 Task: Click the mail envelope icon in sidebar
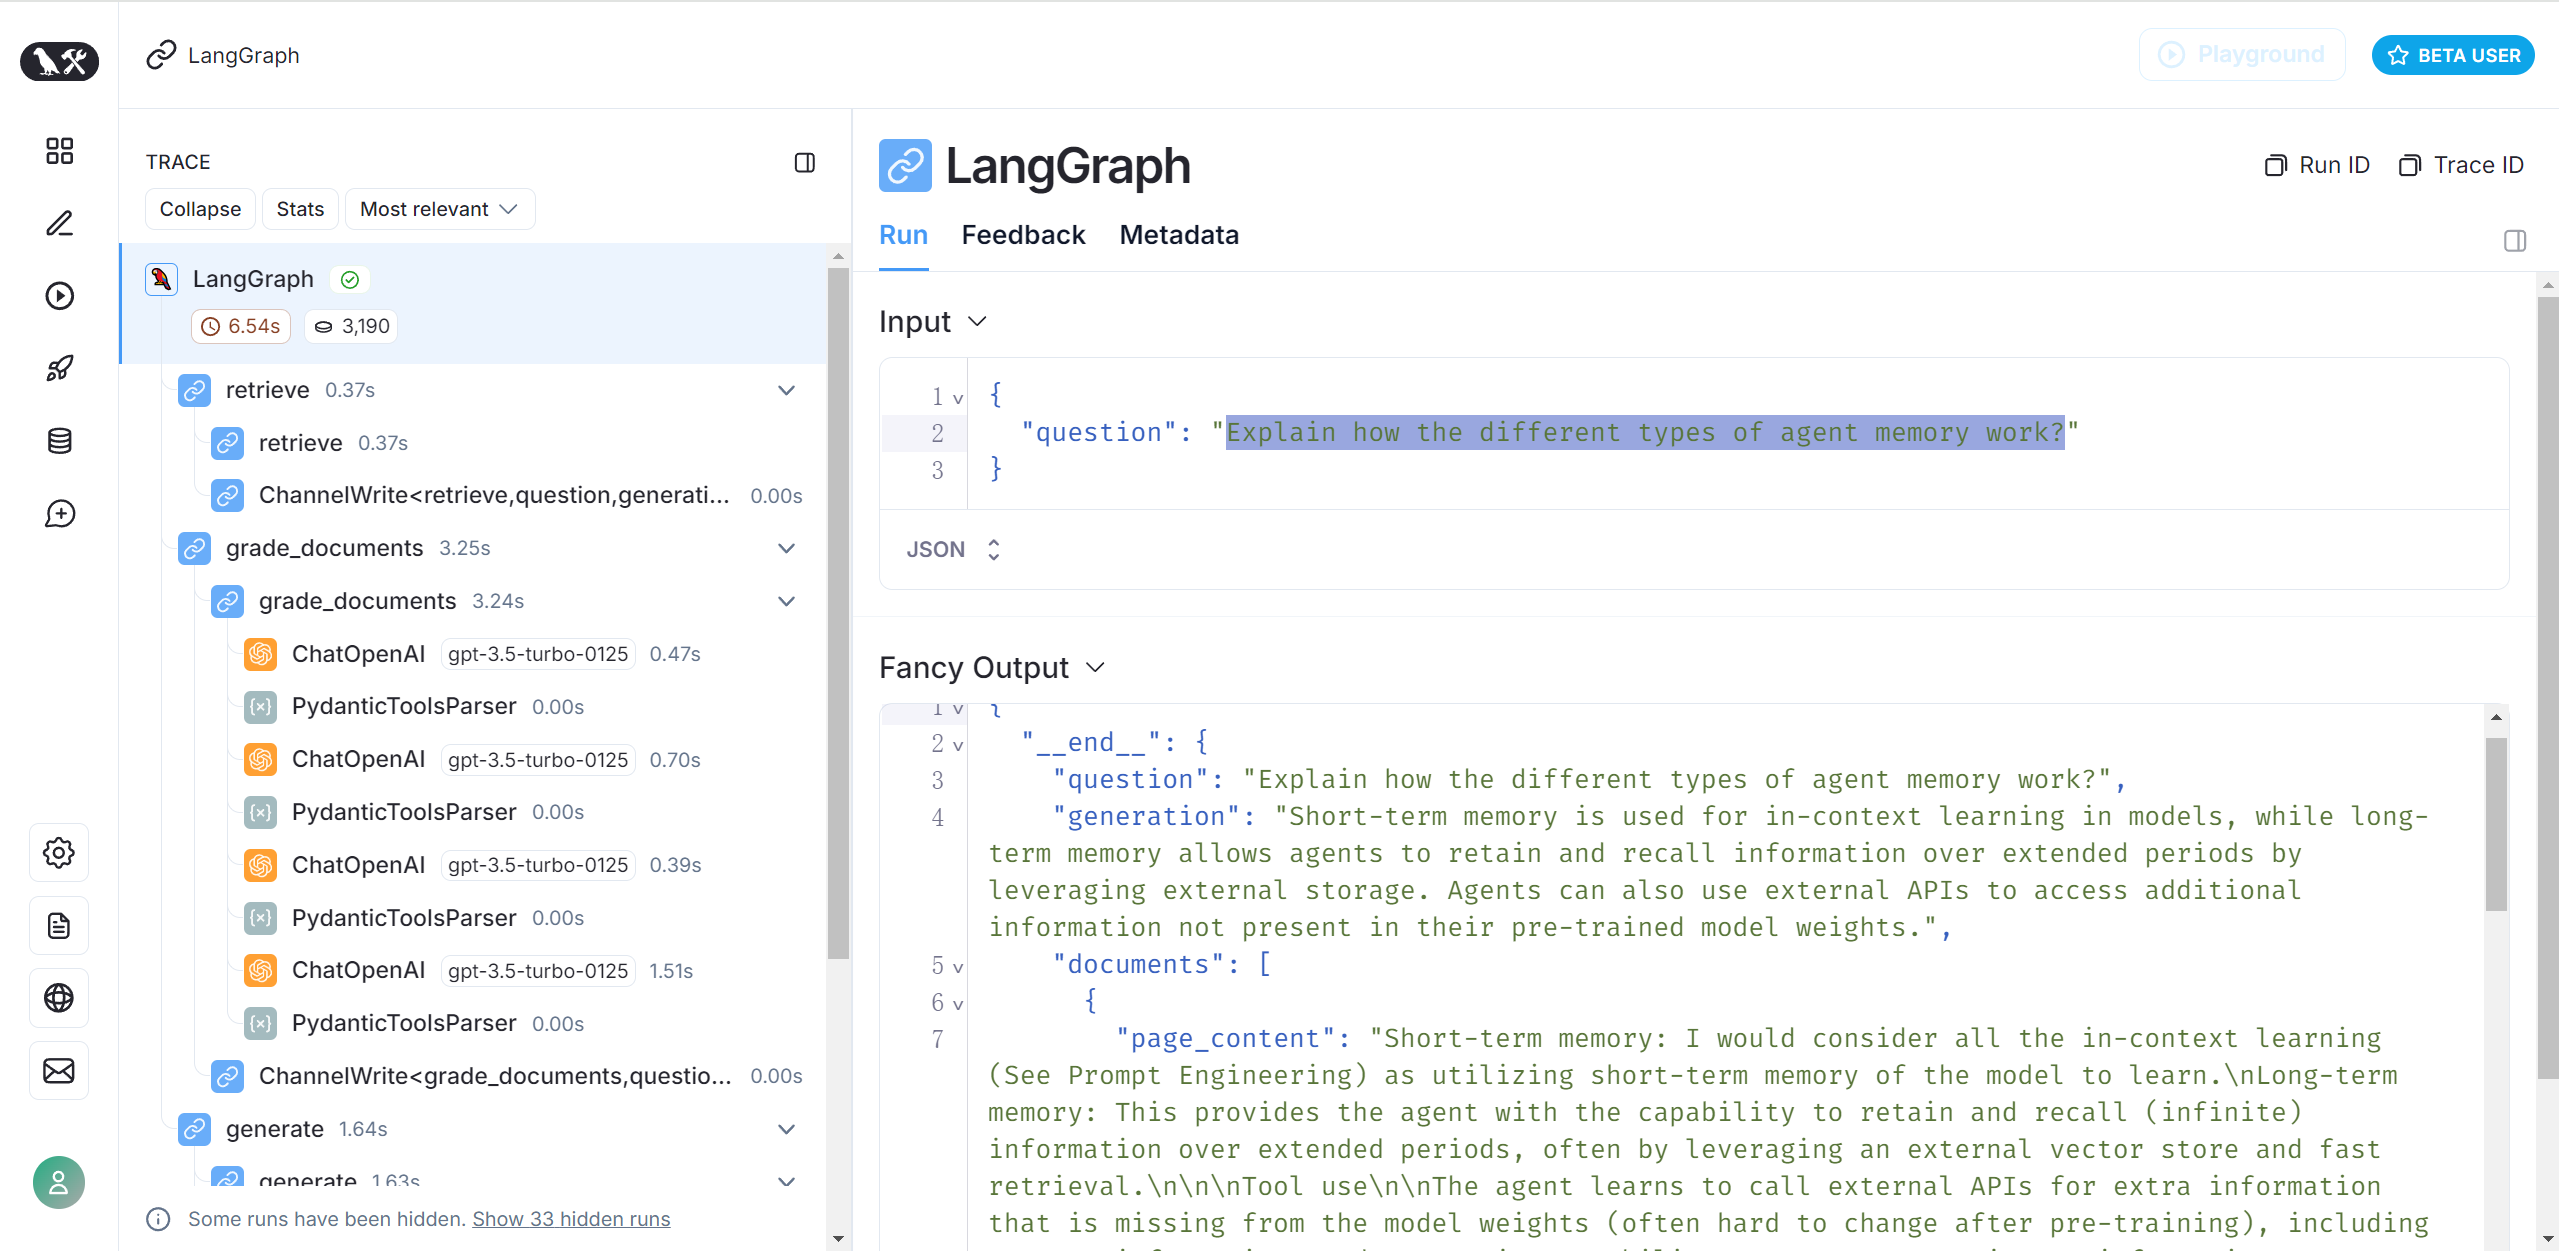(x=59, y=1071)
